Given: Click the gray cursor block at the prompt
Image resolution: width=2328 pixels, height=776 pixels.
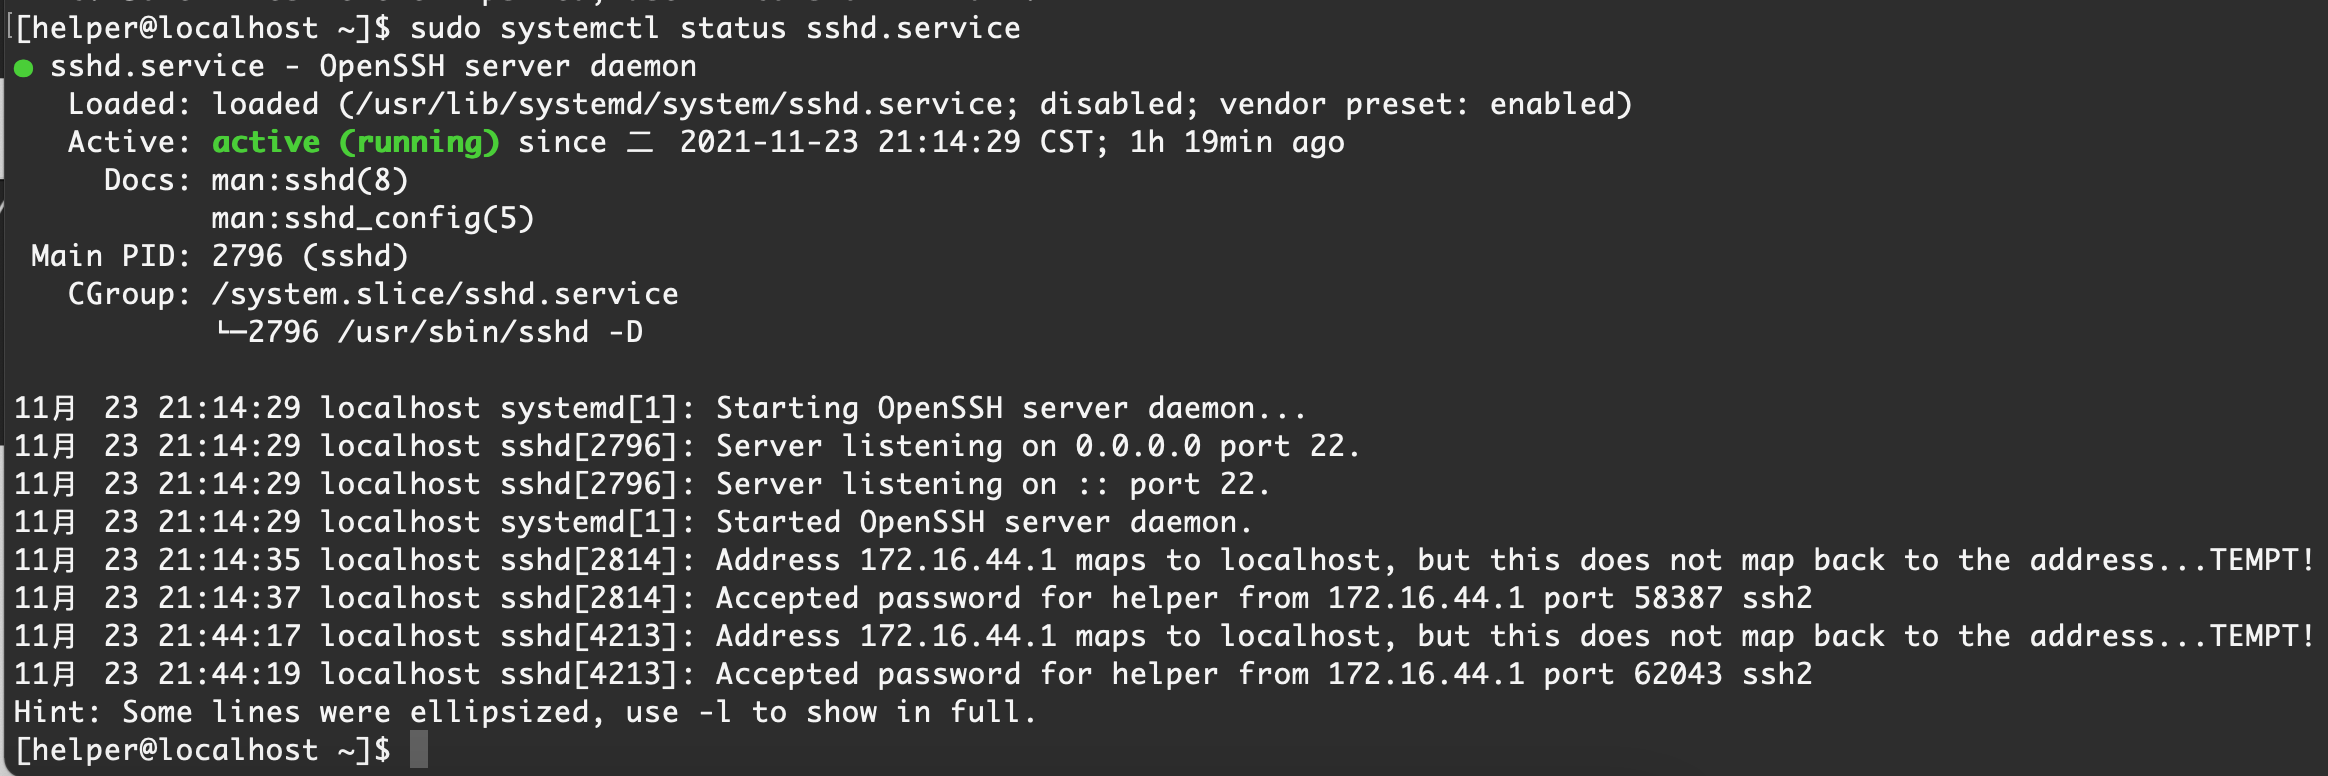Looking at the screenshot, I should (x=419, y=749).
